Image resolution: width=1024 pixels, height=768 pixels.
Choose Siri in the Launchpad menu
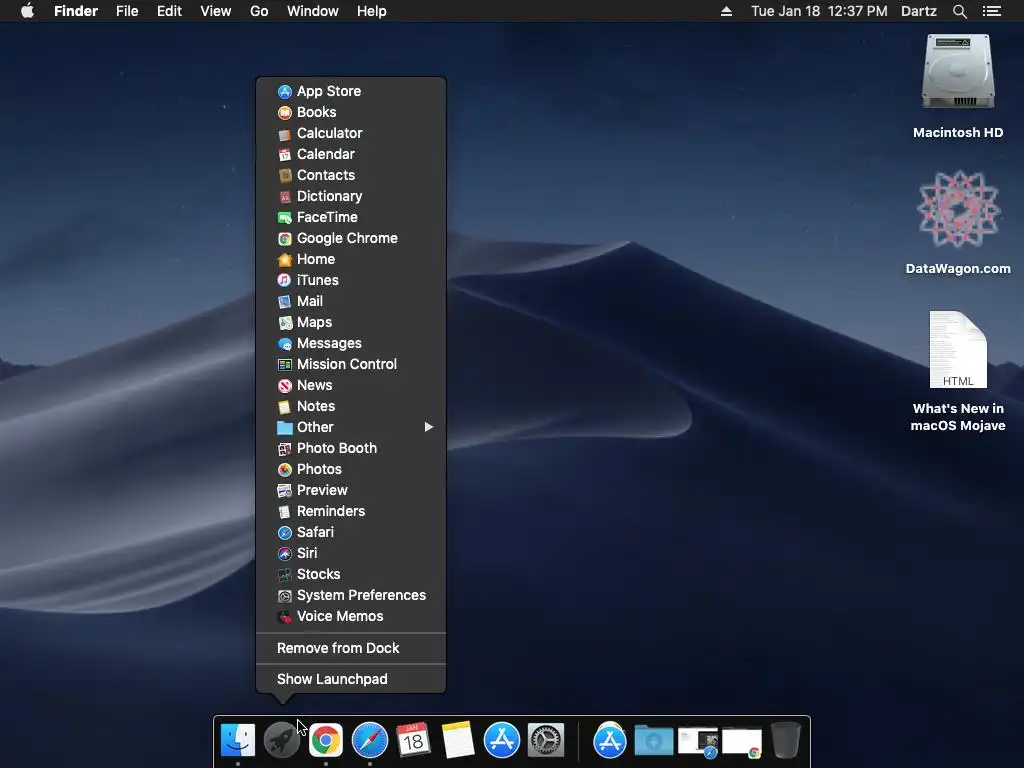click(x=351, y=553)
